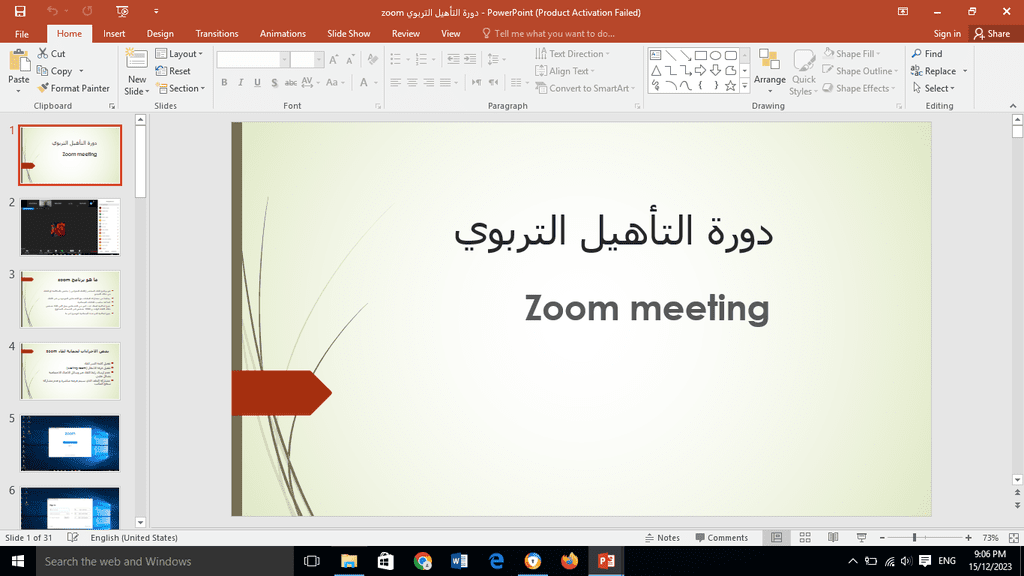Open the File menu
The height and width of the screenshot is (576, 1024).
(x=22, y=33)
